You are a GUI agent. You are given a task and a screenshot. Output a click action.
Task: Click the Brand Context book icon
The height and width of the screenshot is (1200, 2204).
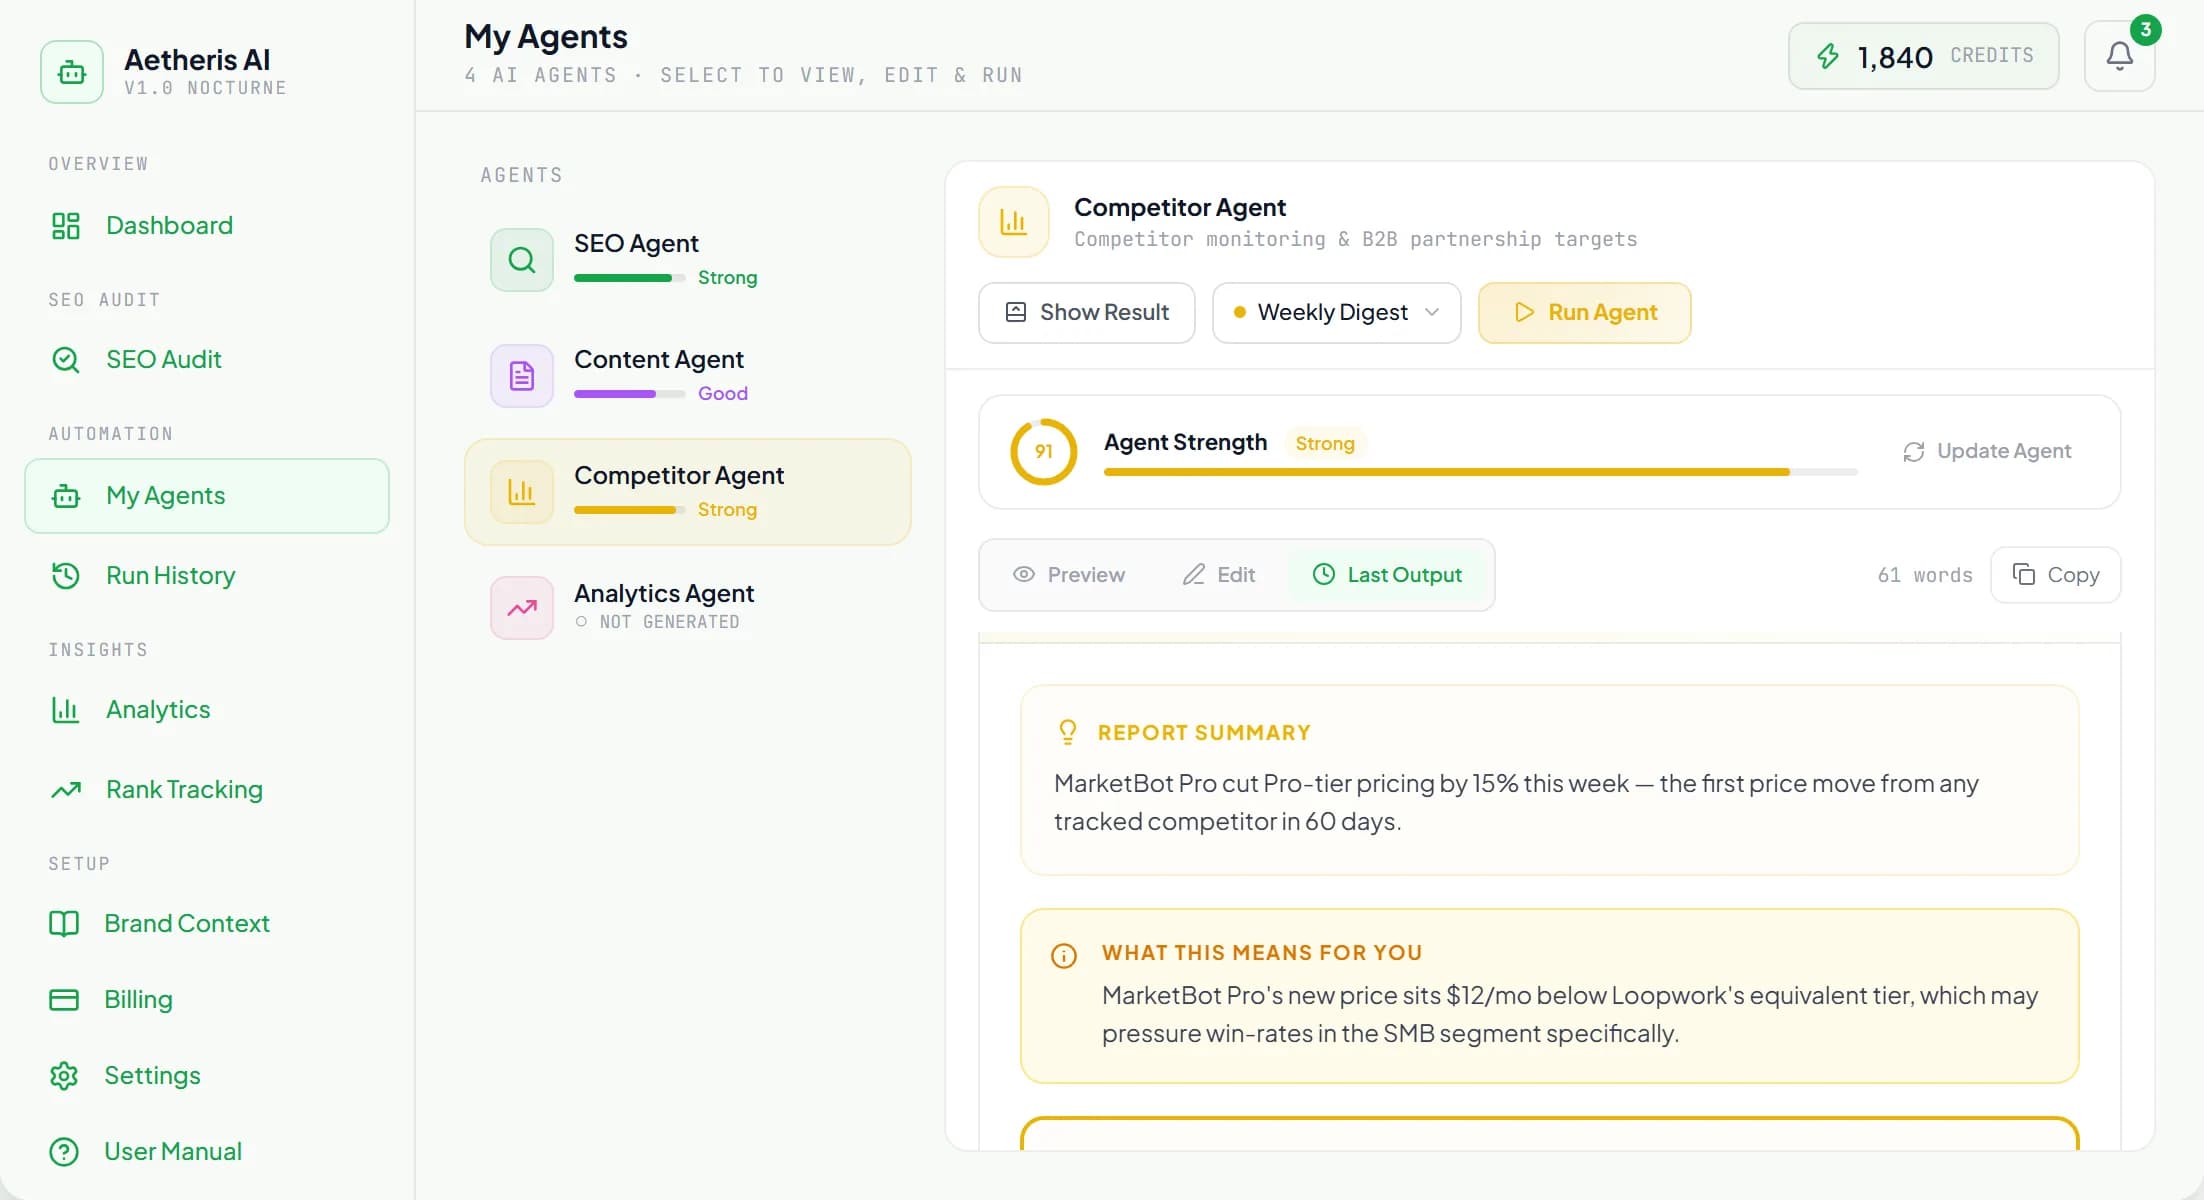point(64,924)
